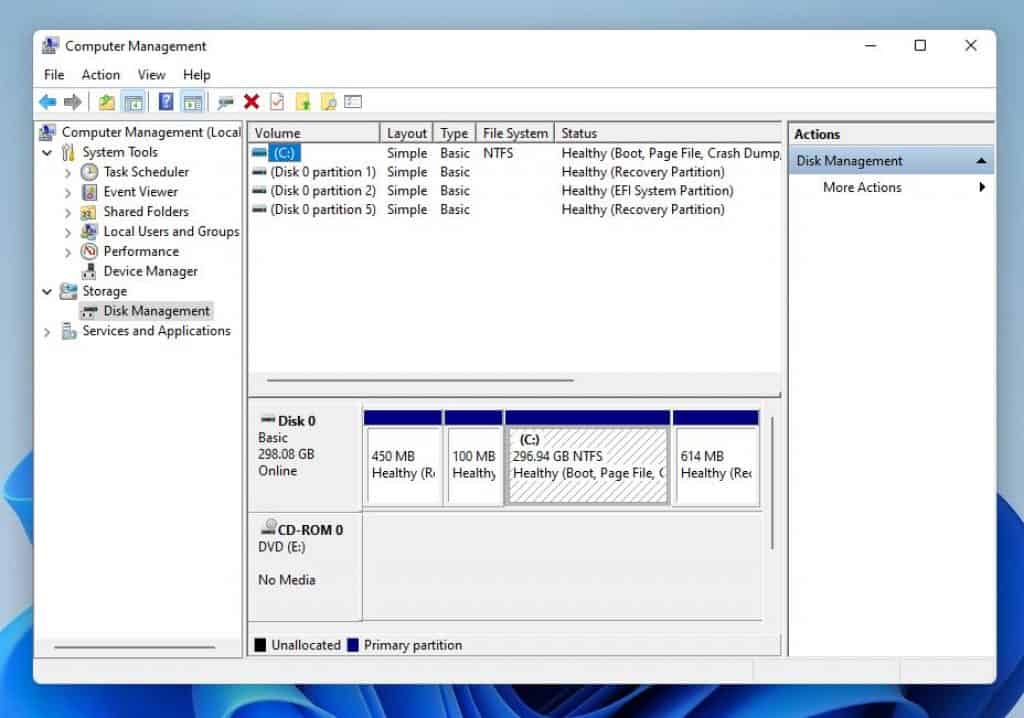This screenshot has width=1024, height=718.
Task: Collapse the Disk Management actions section arrow
Action: click(x=981, y=161)
